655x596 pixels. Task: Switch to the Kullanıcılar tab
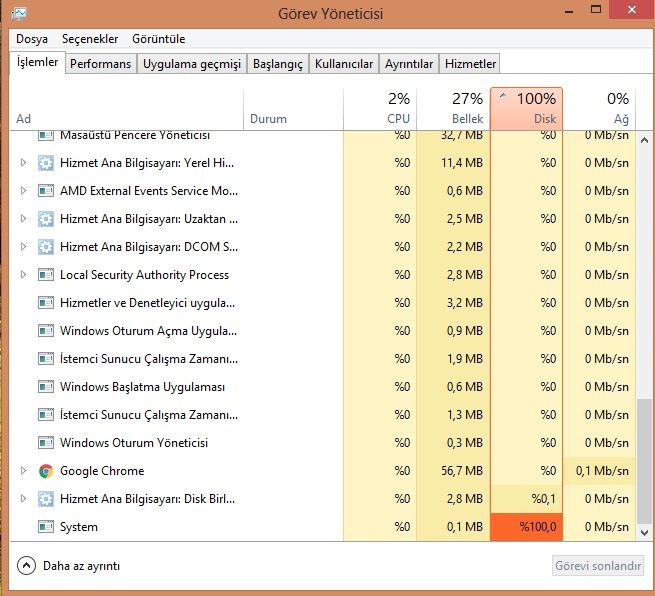(x=344, y=64)
